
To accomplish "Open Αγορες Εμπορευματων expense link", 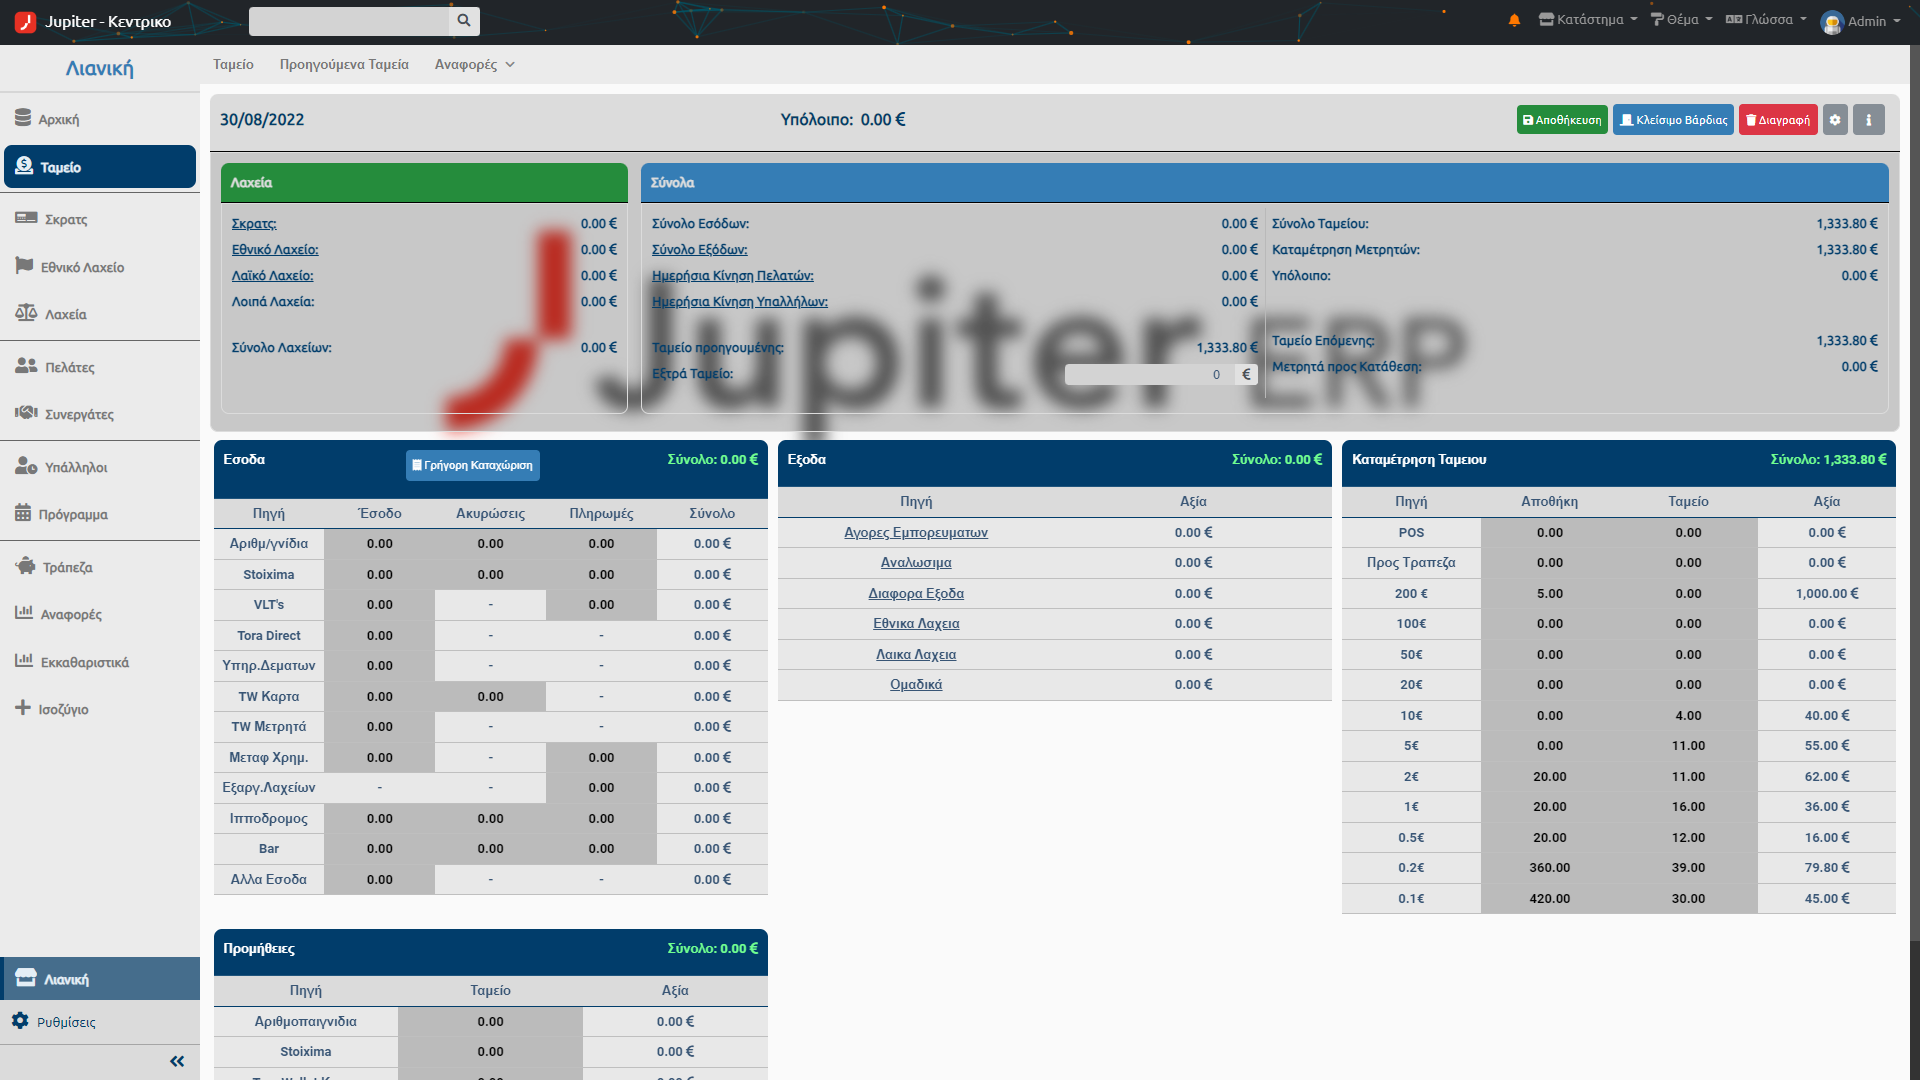I will [x=916, y=533].
